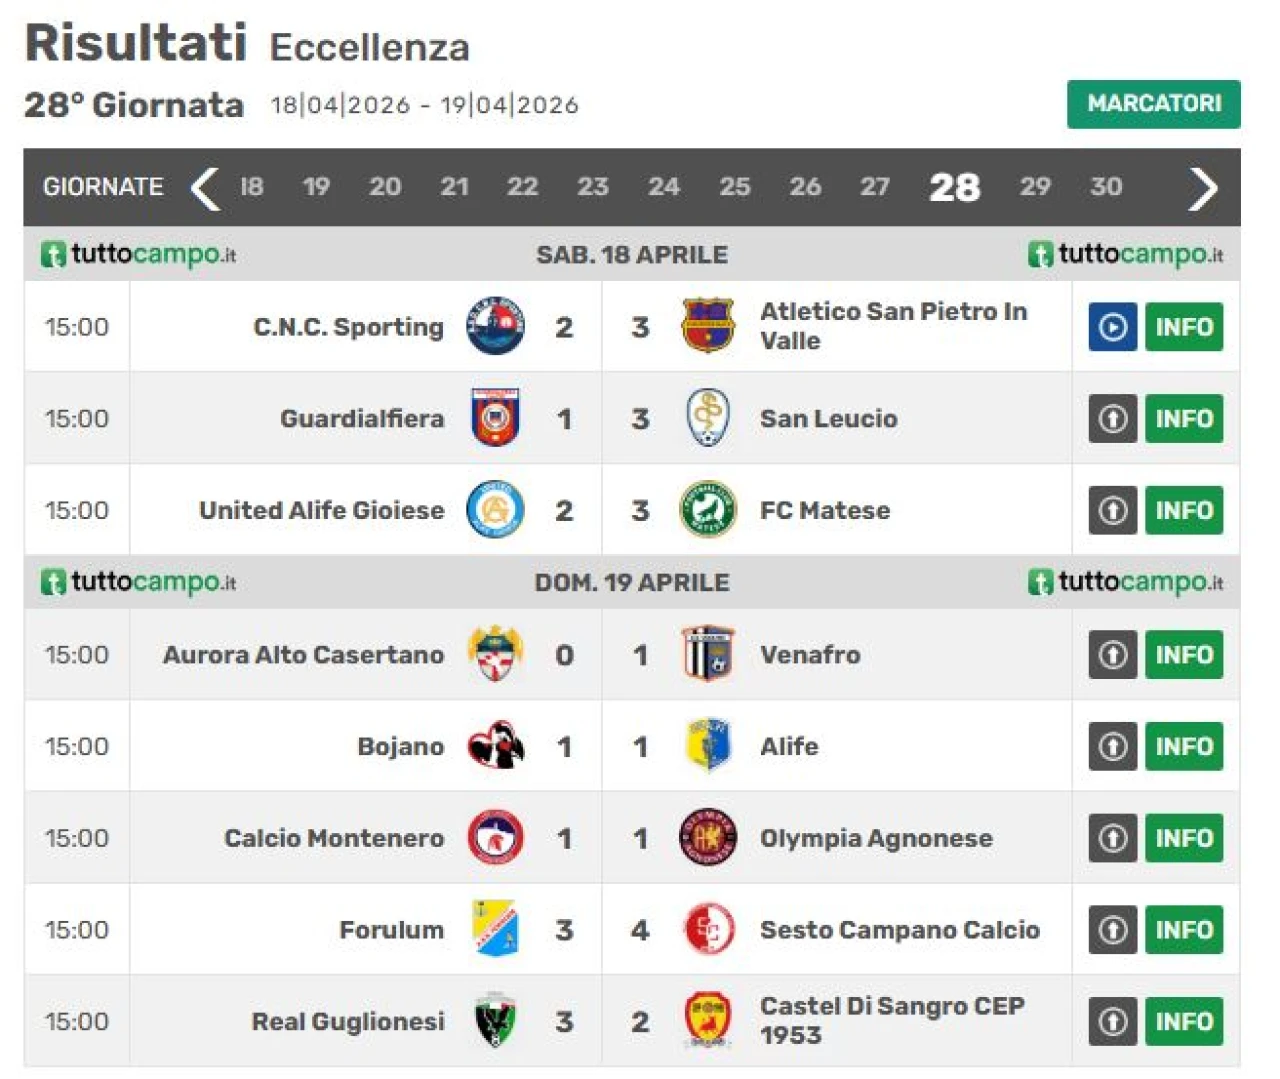
Task: View INFO for Real Guglionesi match
Action: pyautogui.click(x=1184, y=1022)
